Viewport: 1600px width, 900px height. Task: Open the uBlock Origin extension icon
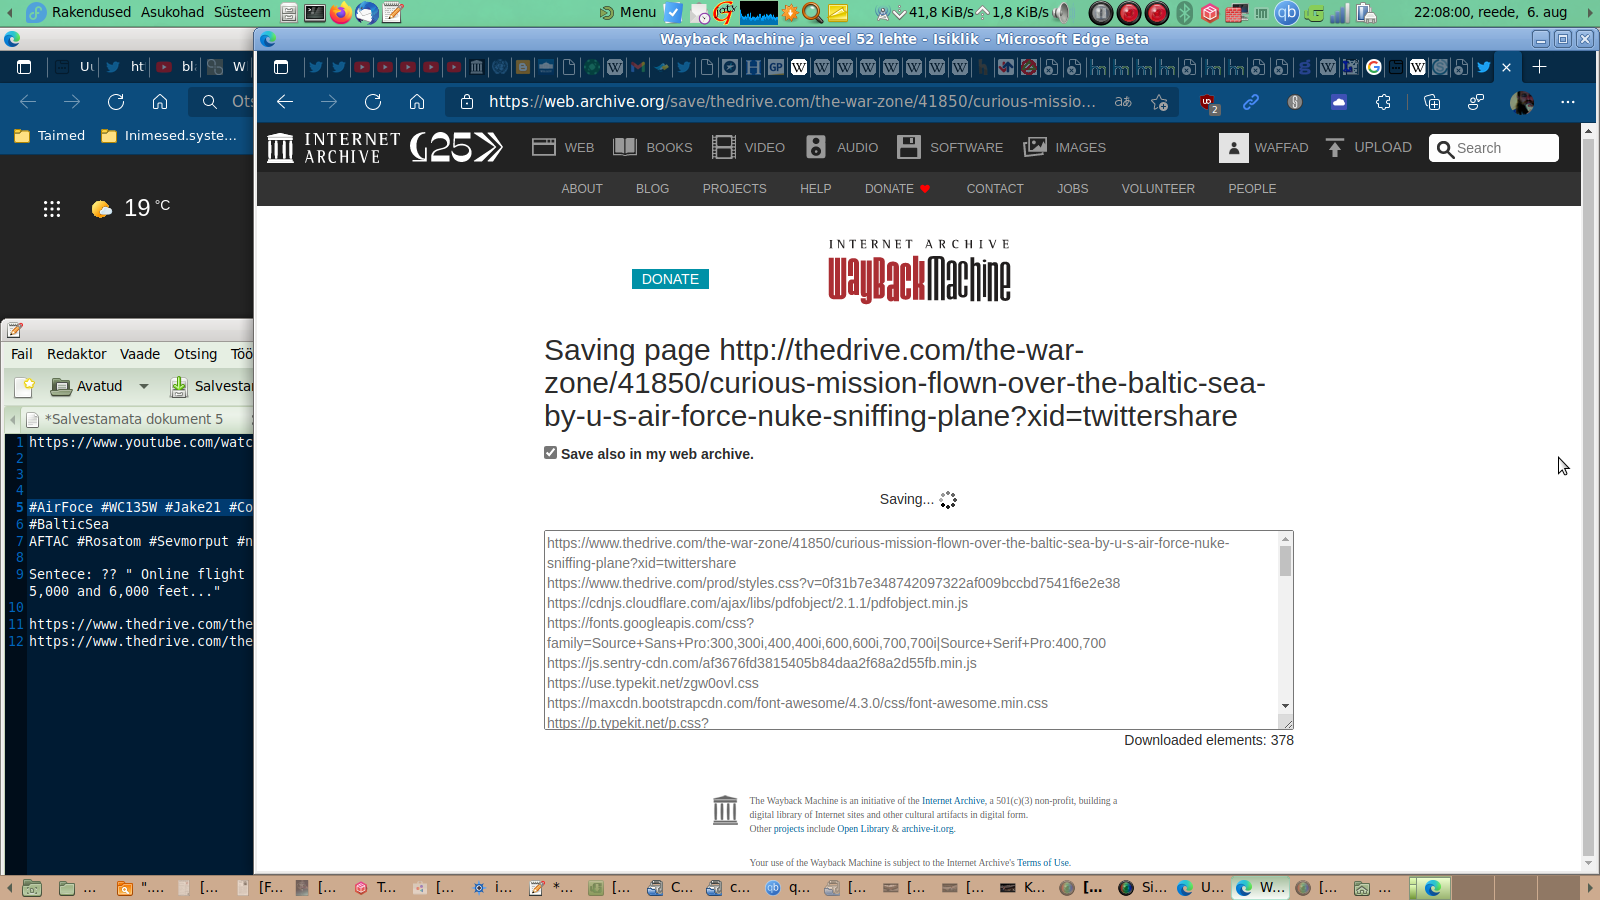(x=1208, y=102)
